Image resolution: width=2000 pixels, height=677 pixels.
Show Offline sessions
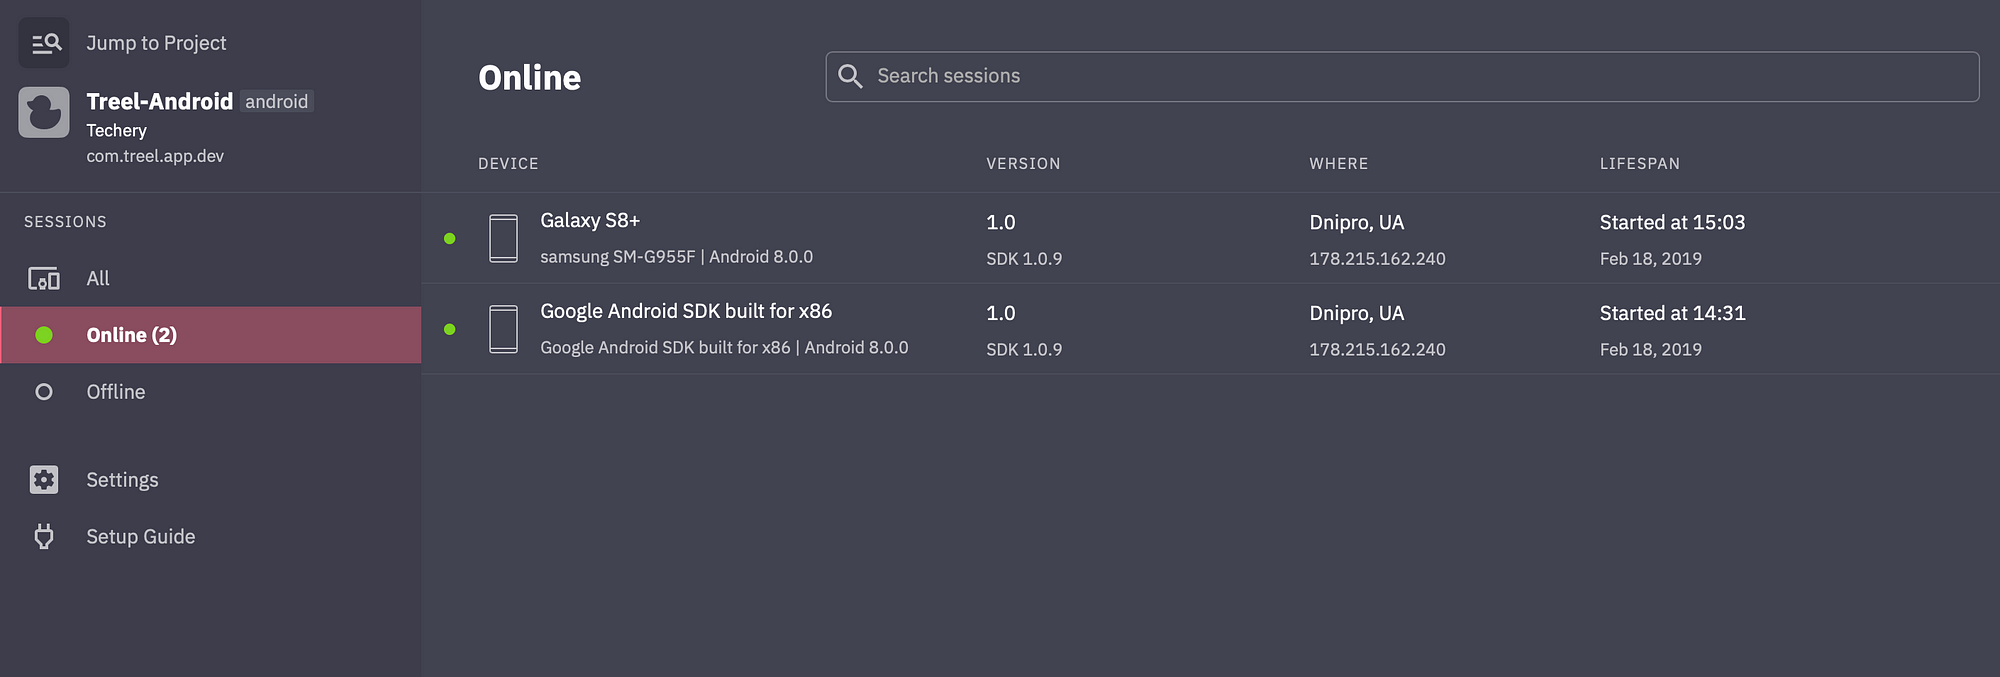pyautogui.click(x=210, y=392)
